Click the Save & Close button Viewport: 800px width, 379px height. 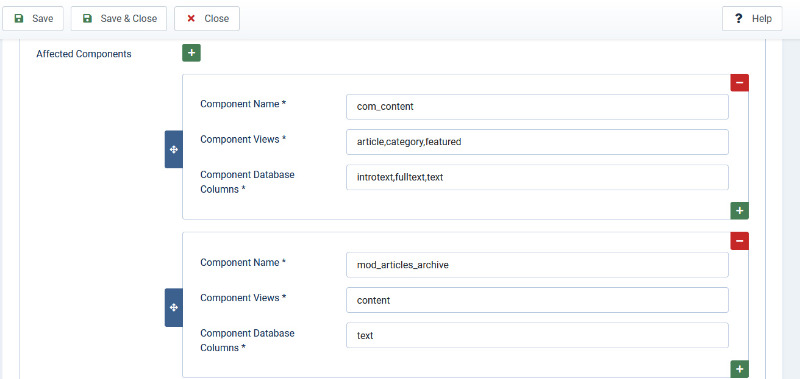pyautogui.click(x=119, y=18)
